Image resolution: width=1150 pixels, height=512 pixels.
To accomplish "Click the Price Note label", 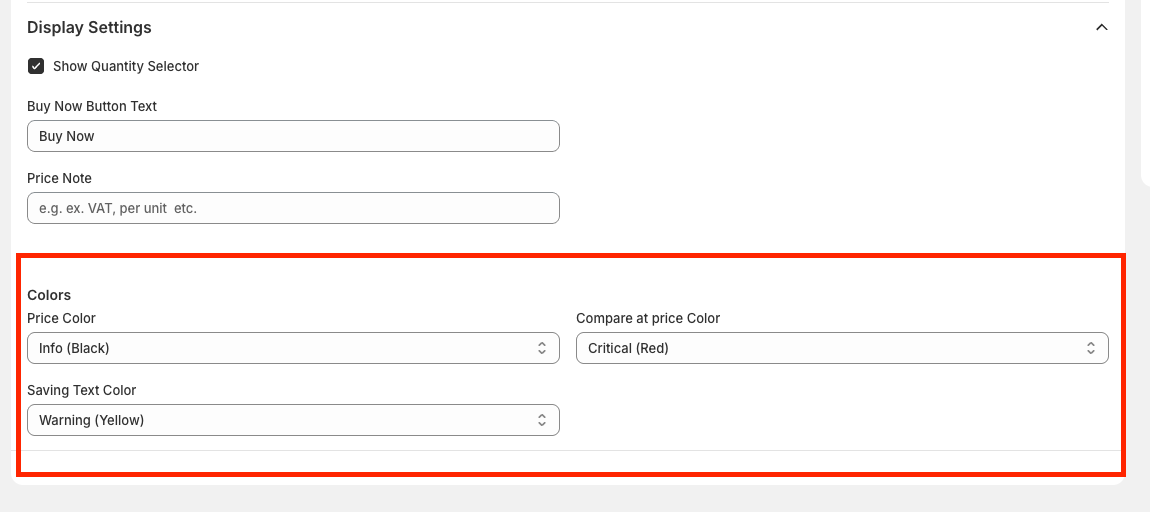I will (x=59, y=178).
